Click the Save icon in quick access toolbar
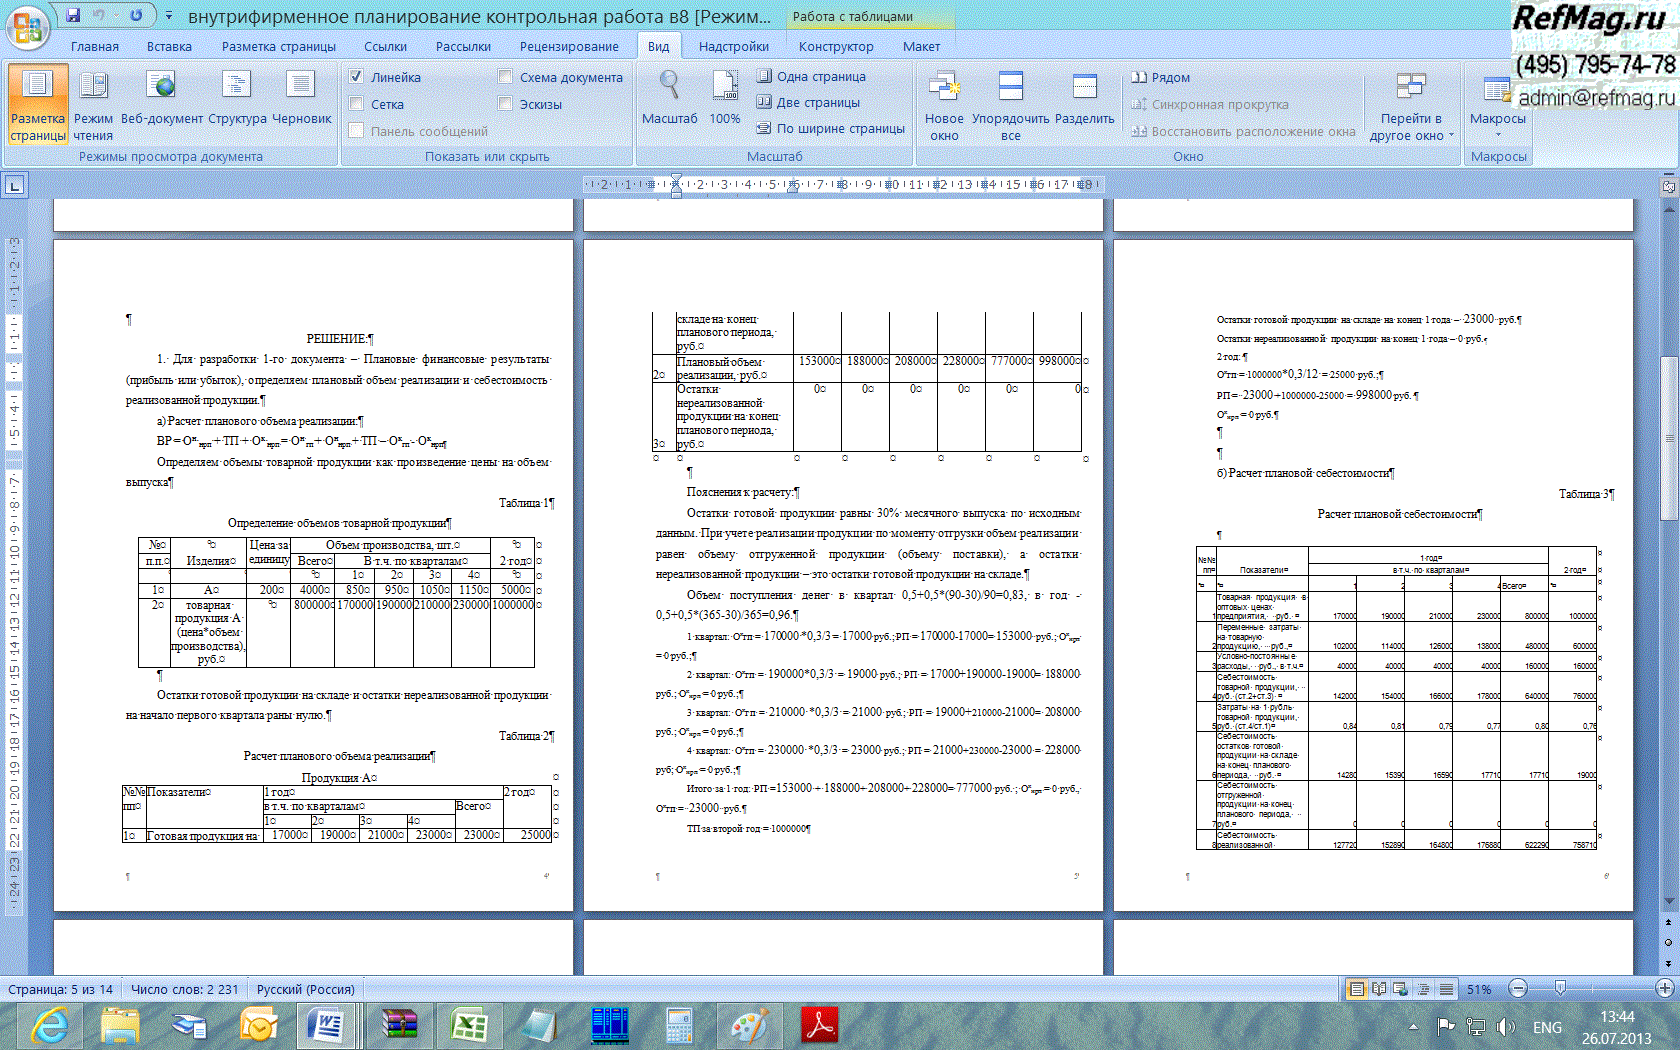Screen dimensions: 1680x1050 tap(73, 15)
